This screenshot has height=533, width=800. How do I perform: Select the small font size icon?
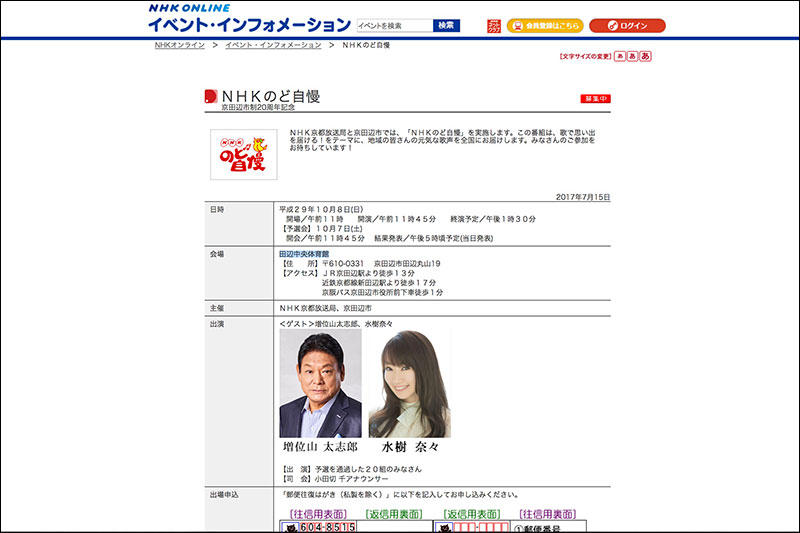click(620, 57)
